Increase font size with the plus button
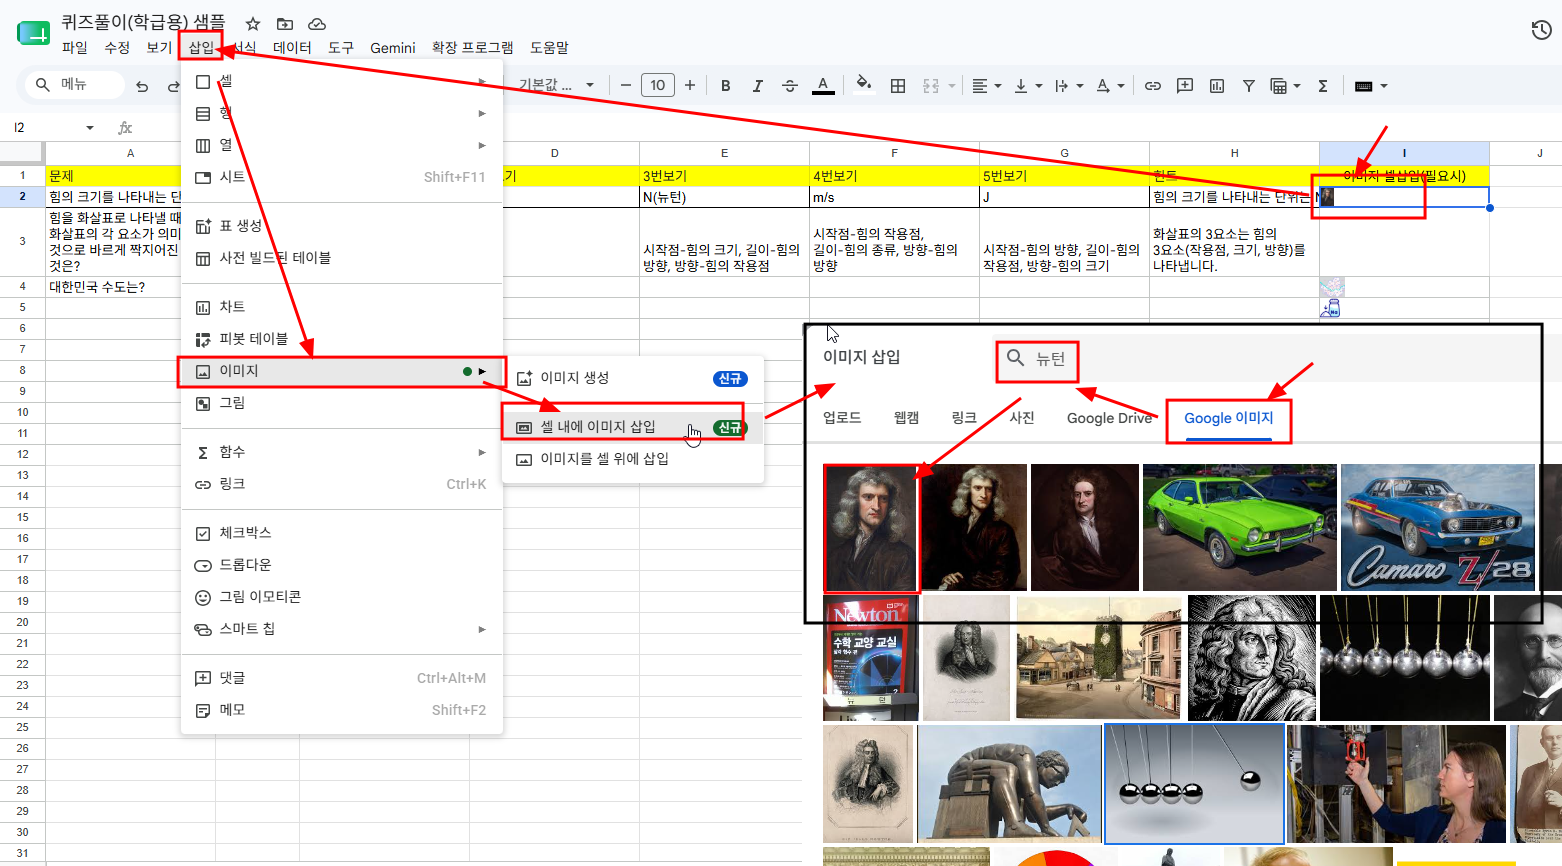 (x=690, y=86)
